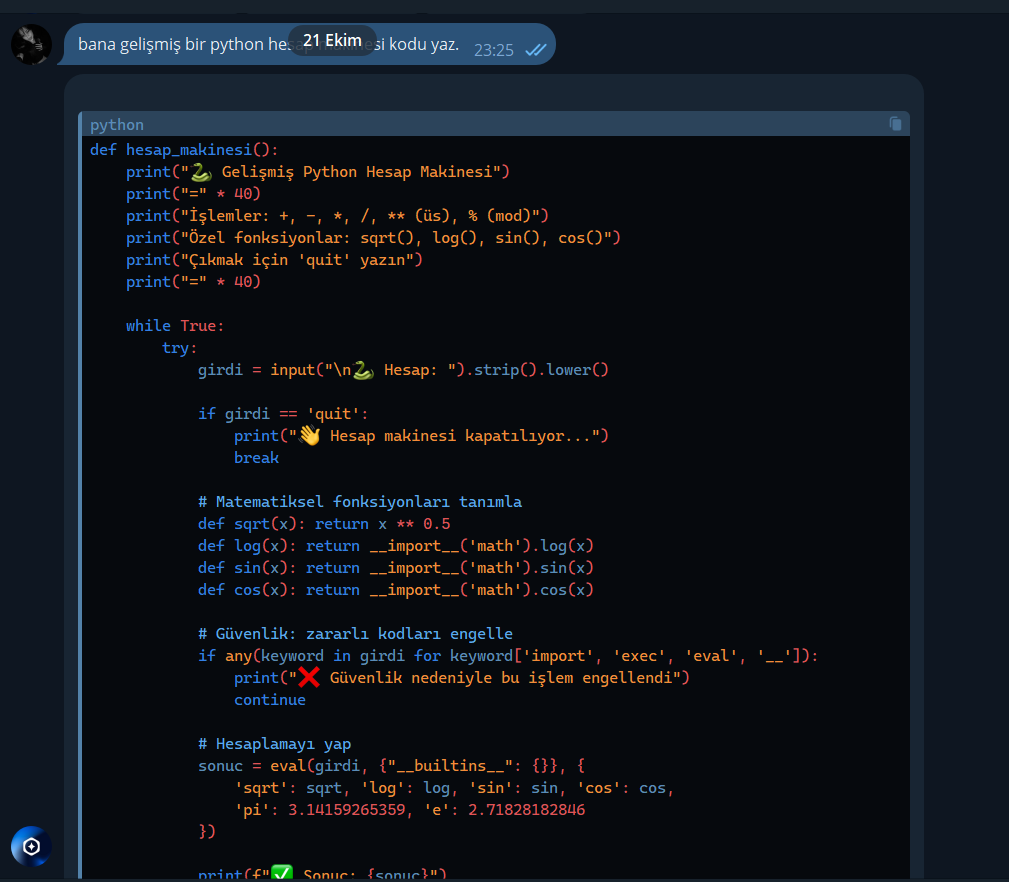Click the 'def log(x)' line

(x=396, y=546)
